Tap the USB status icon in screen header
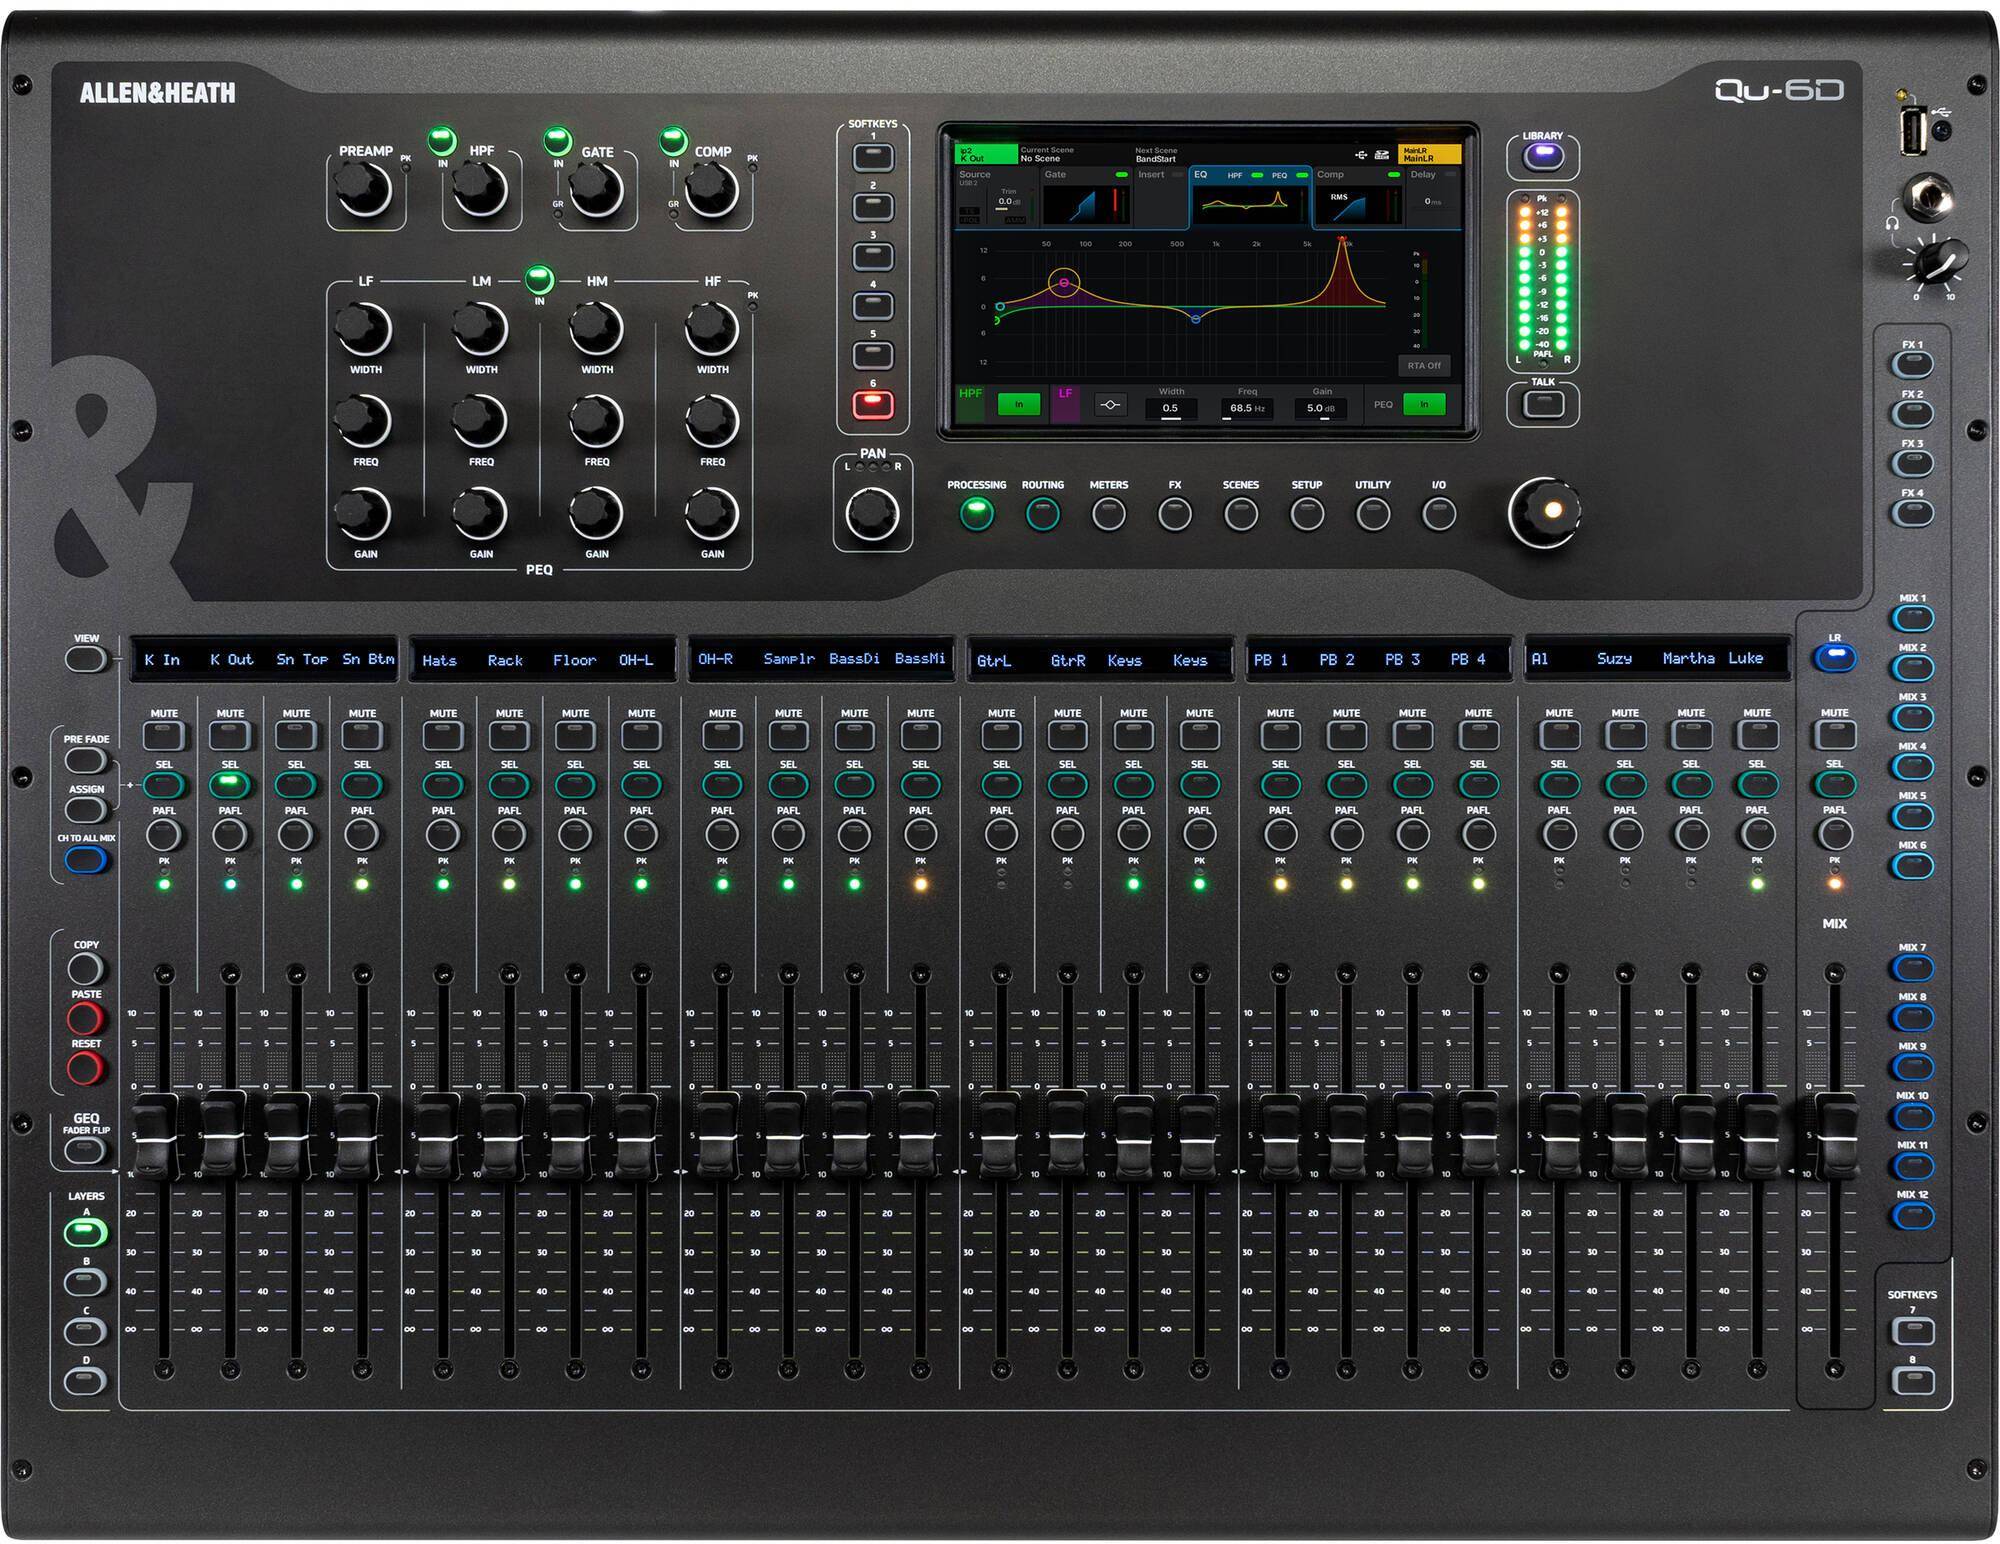The width and height of the screenshot is (2000, 1544). coord(1360,156)
